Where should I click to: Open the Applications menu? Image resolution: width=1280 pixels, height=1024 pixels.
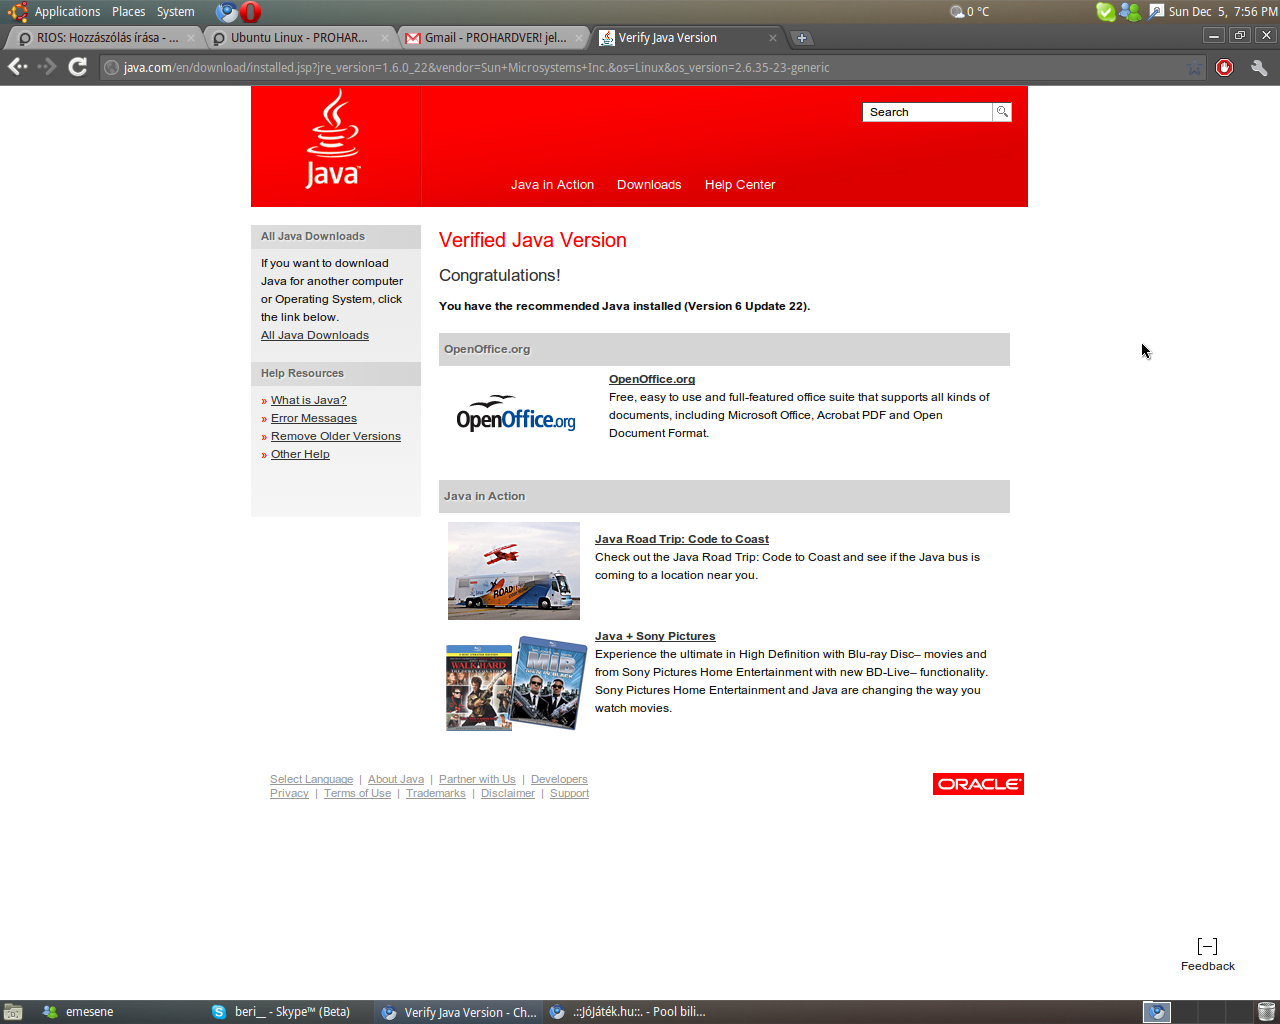[x=67, y=12]
